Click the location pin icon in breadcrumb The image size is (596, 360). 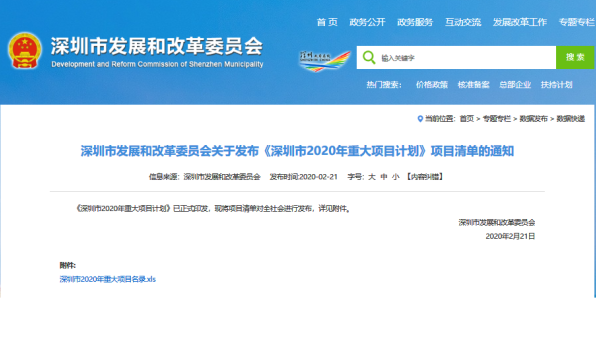pos(420,119)
